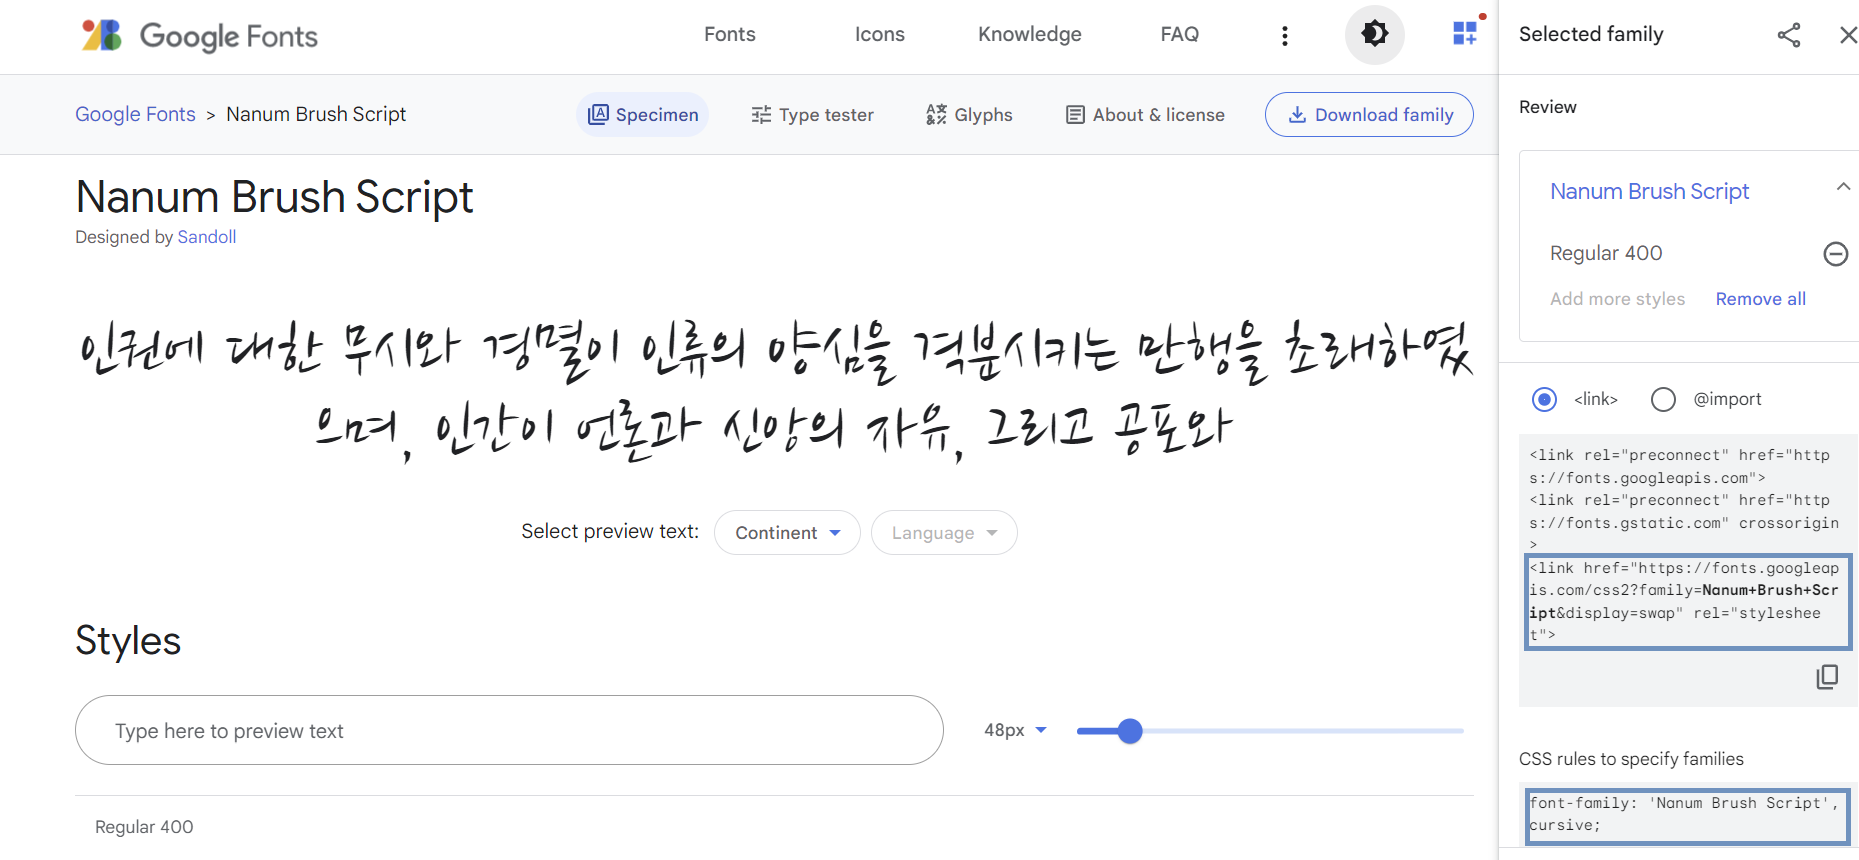Select the @import radio option
Viewport: 1859px width, 860px height.
click(x=1663, y=400)
